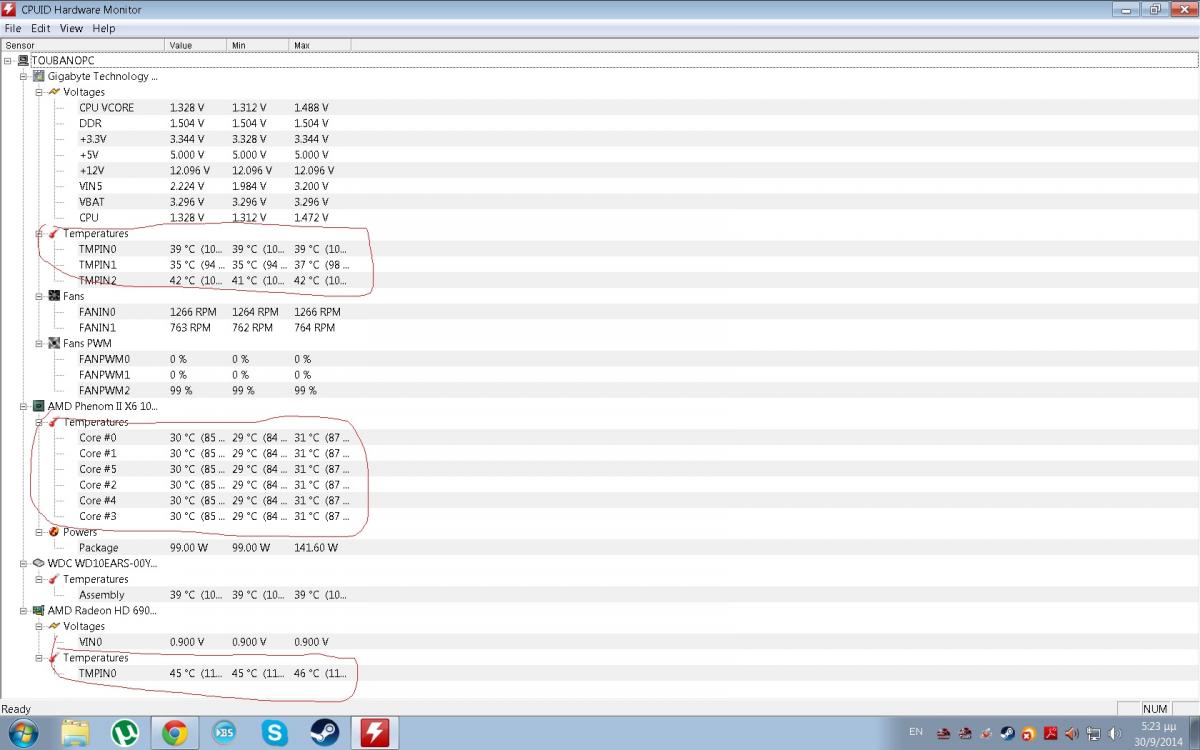Image resolution: width=1200 pixels, height=750 pixels.
Task: Collapse the TOUBANOPC root node
Action: [x=8, y=61]
